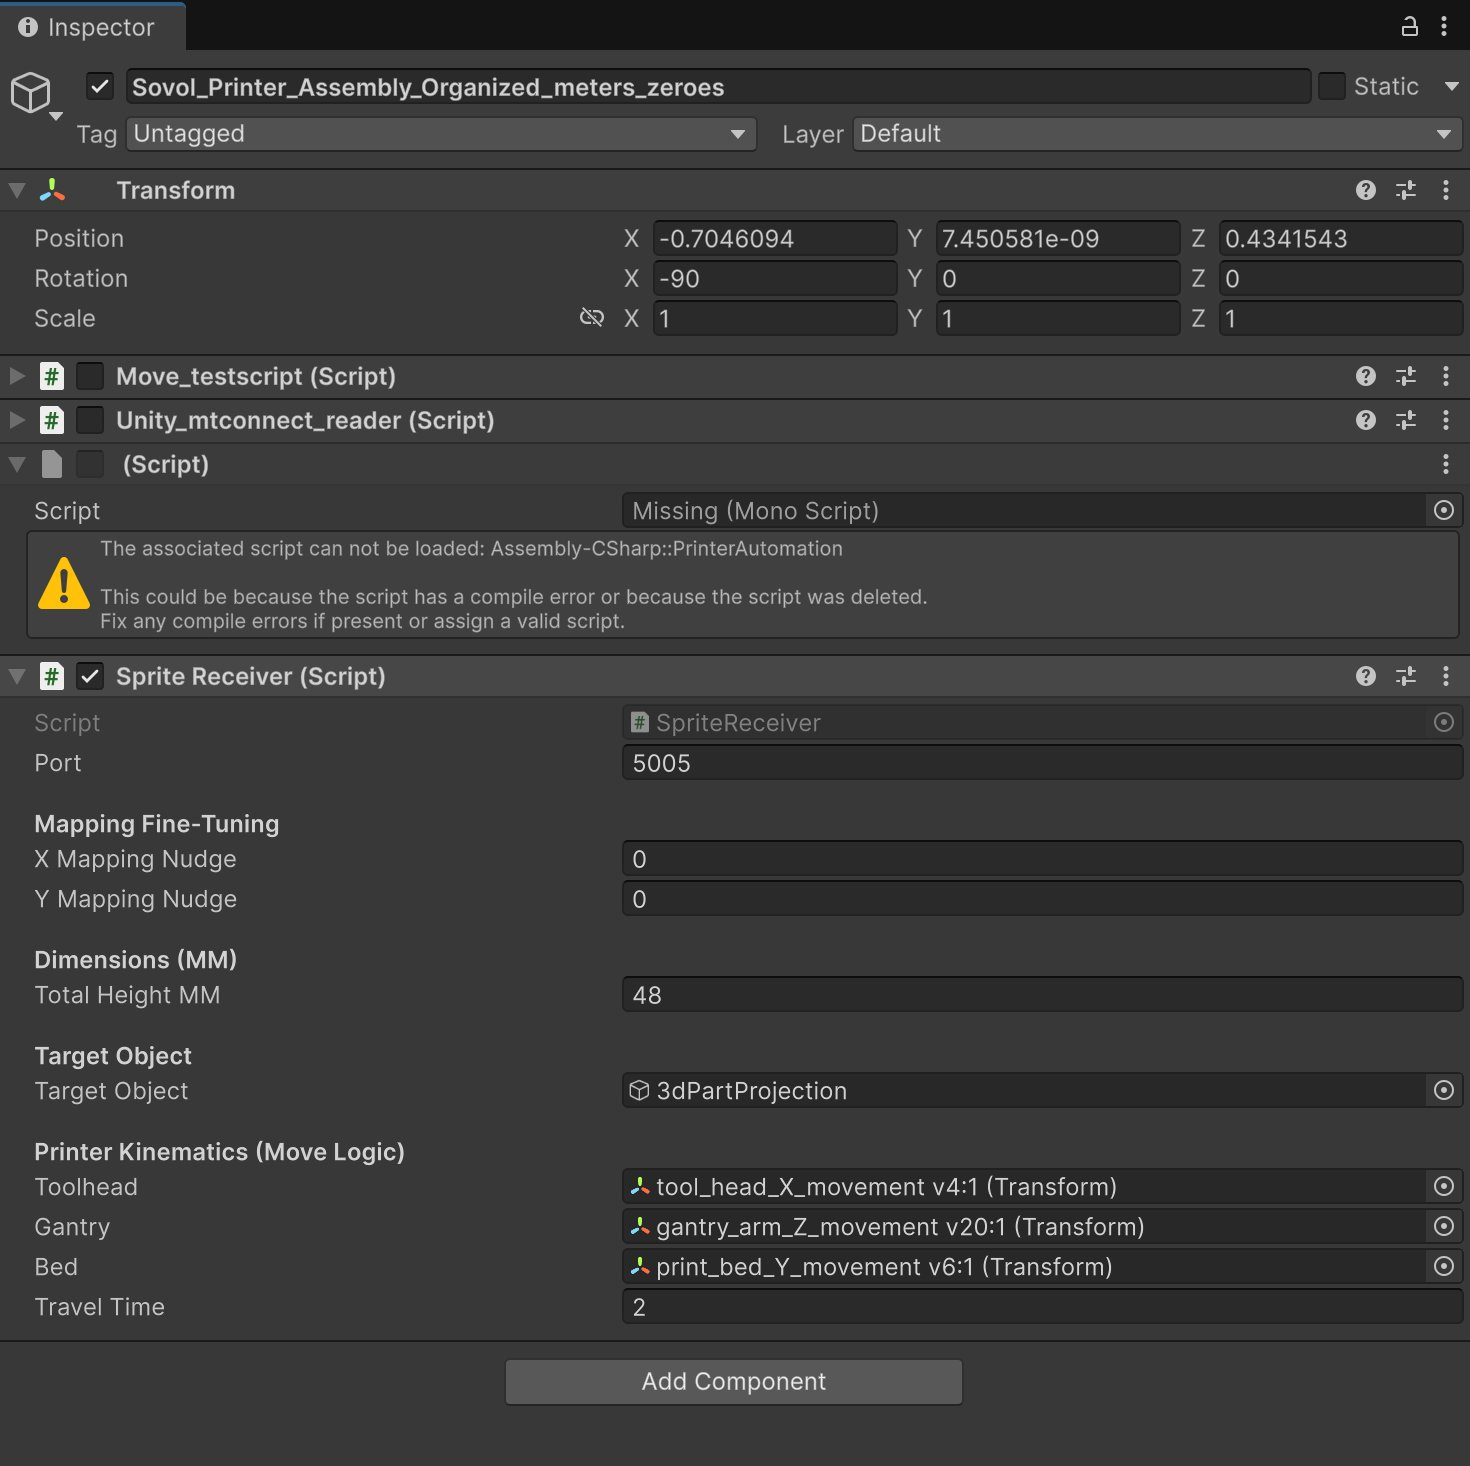Toggle the missing Script component checkbox
Screen dimensions: 1470x1466
(x=90, y=464)
